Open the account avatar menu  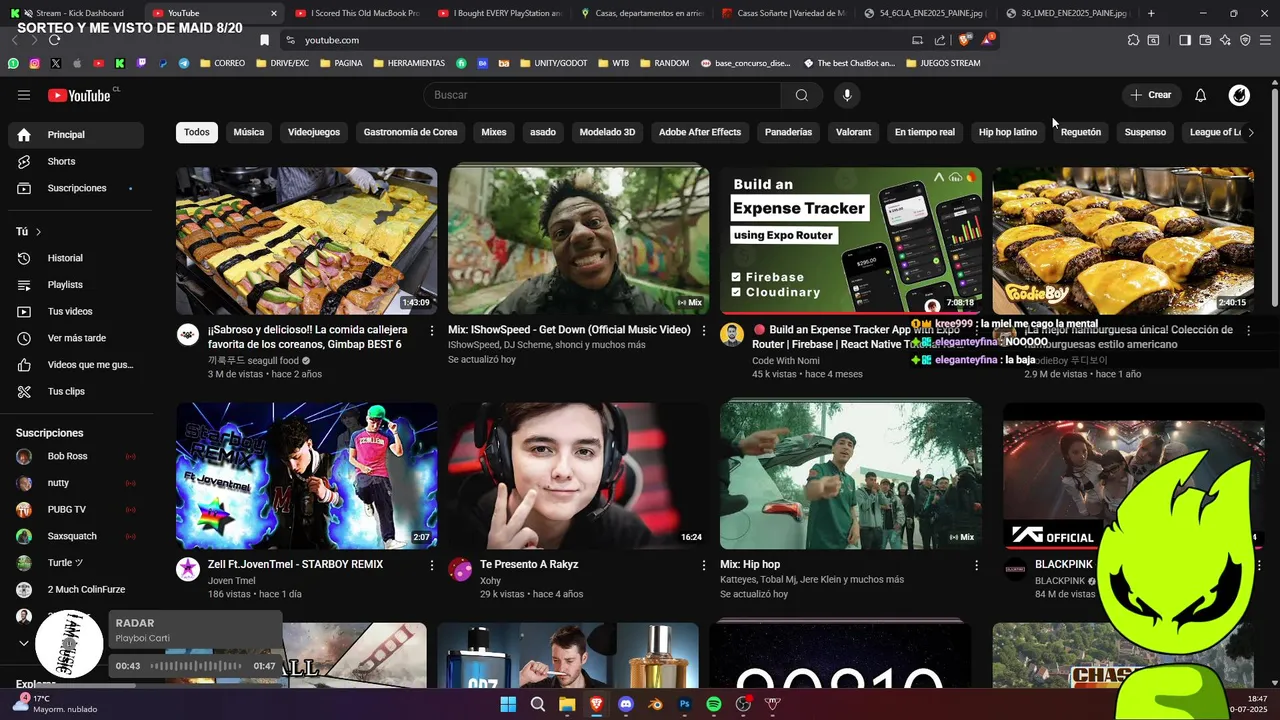(x=1239, y=95)
